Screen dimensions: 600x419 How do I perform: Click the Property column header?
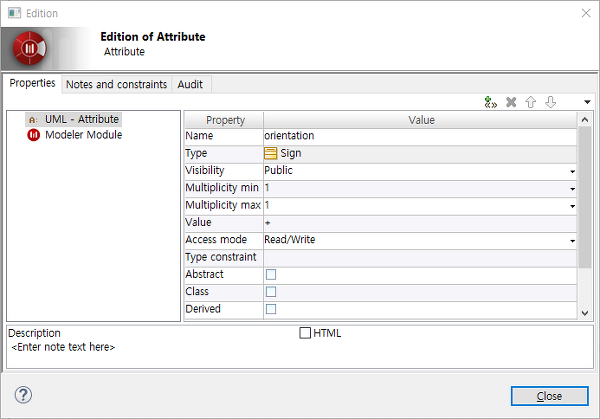[x=224, y=120]
